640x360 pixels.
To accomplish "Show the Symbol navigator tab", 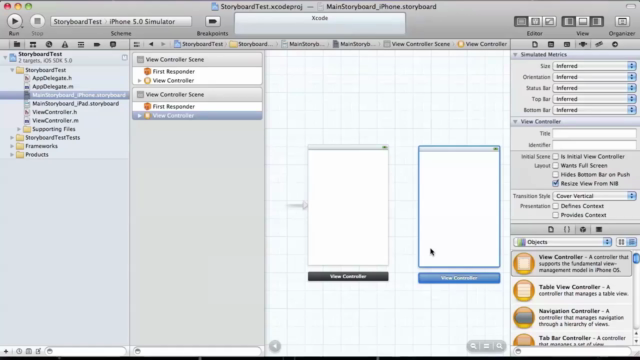I will point(33,44).
